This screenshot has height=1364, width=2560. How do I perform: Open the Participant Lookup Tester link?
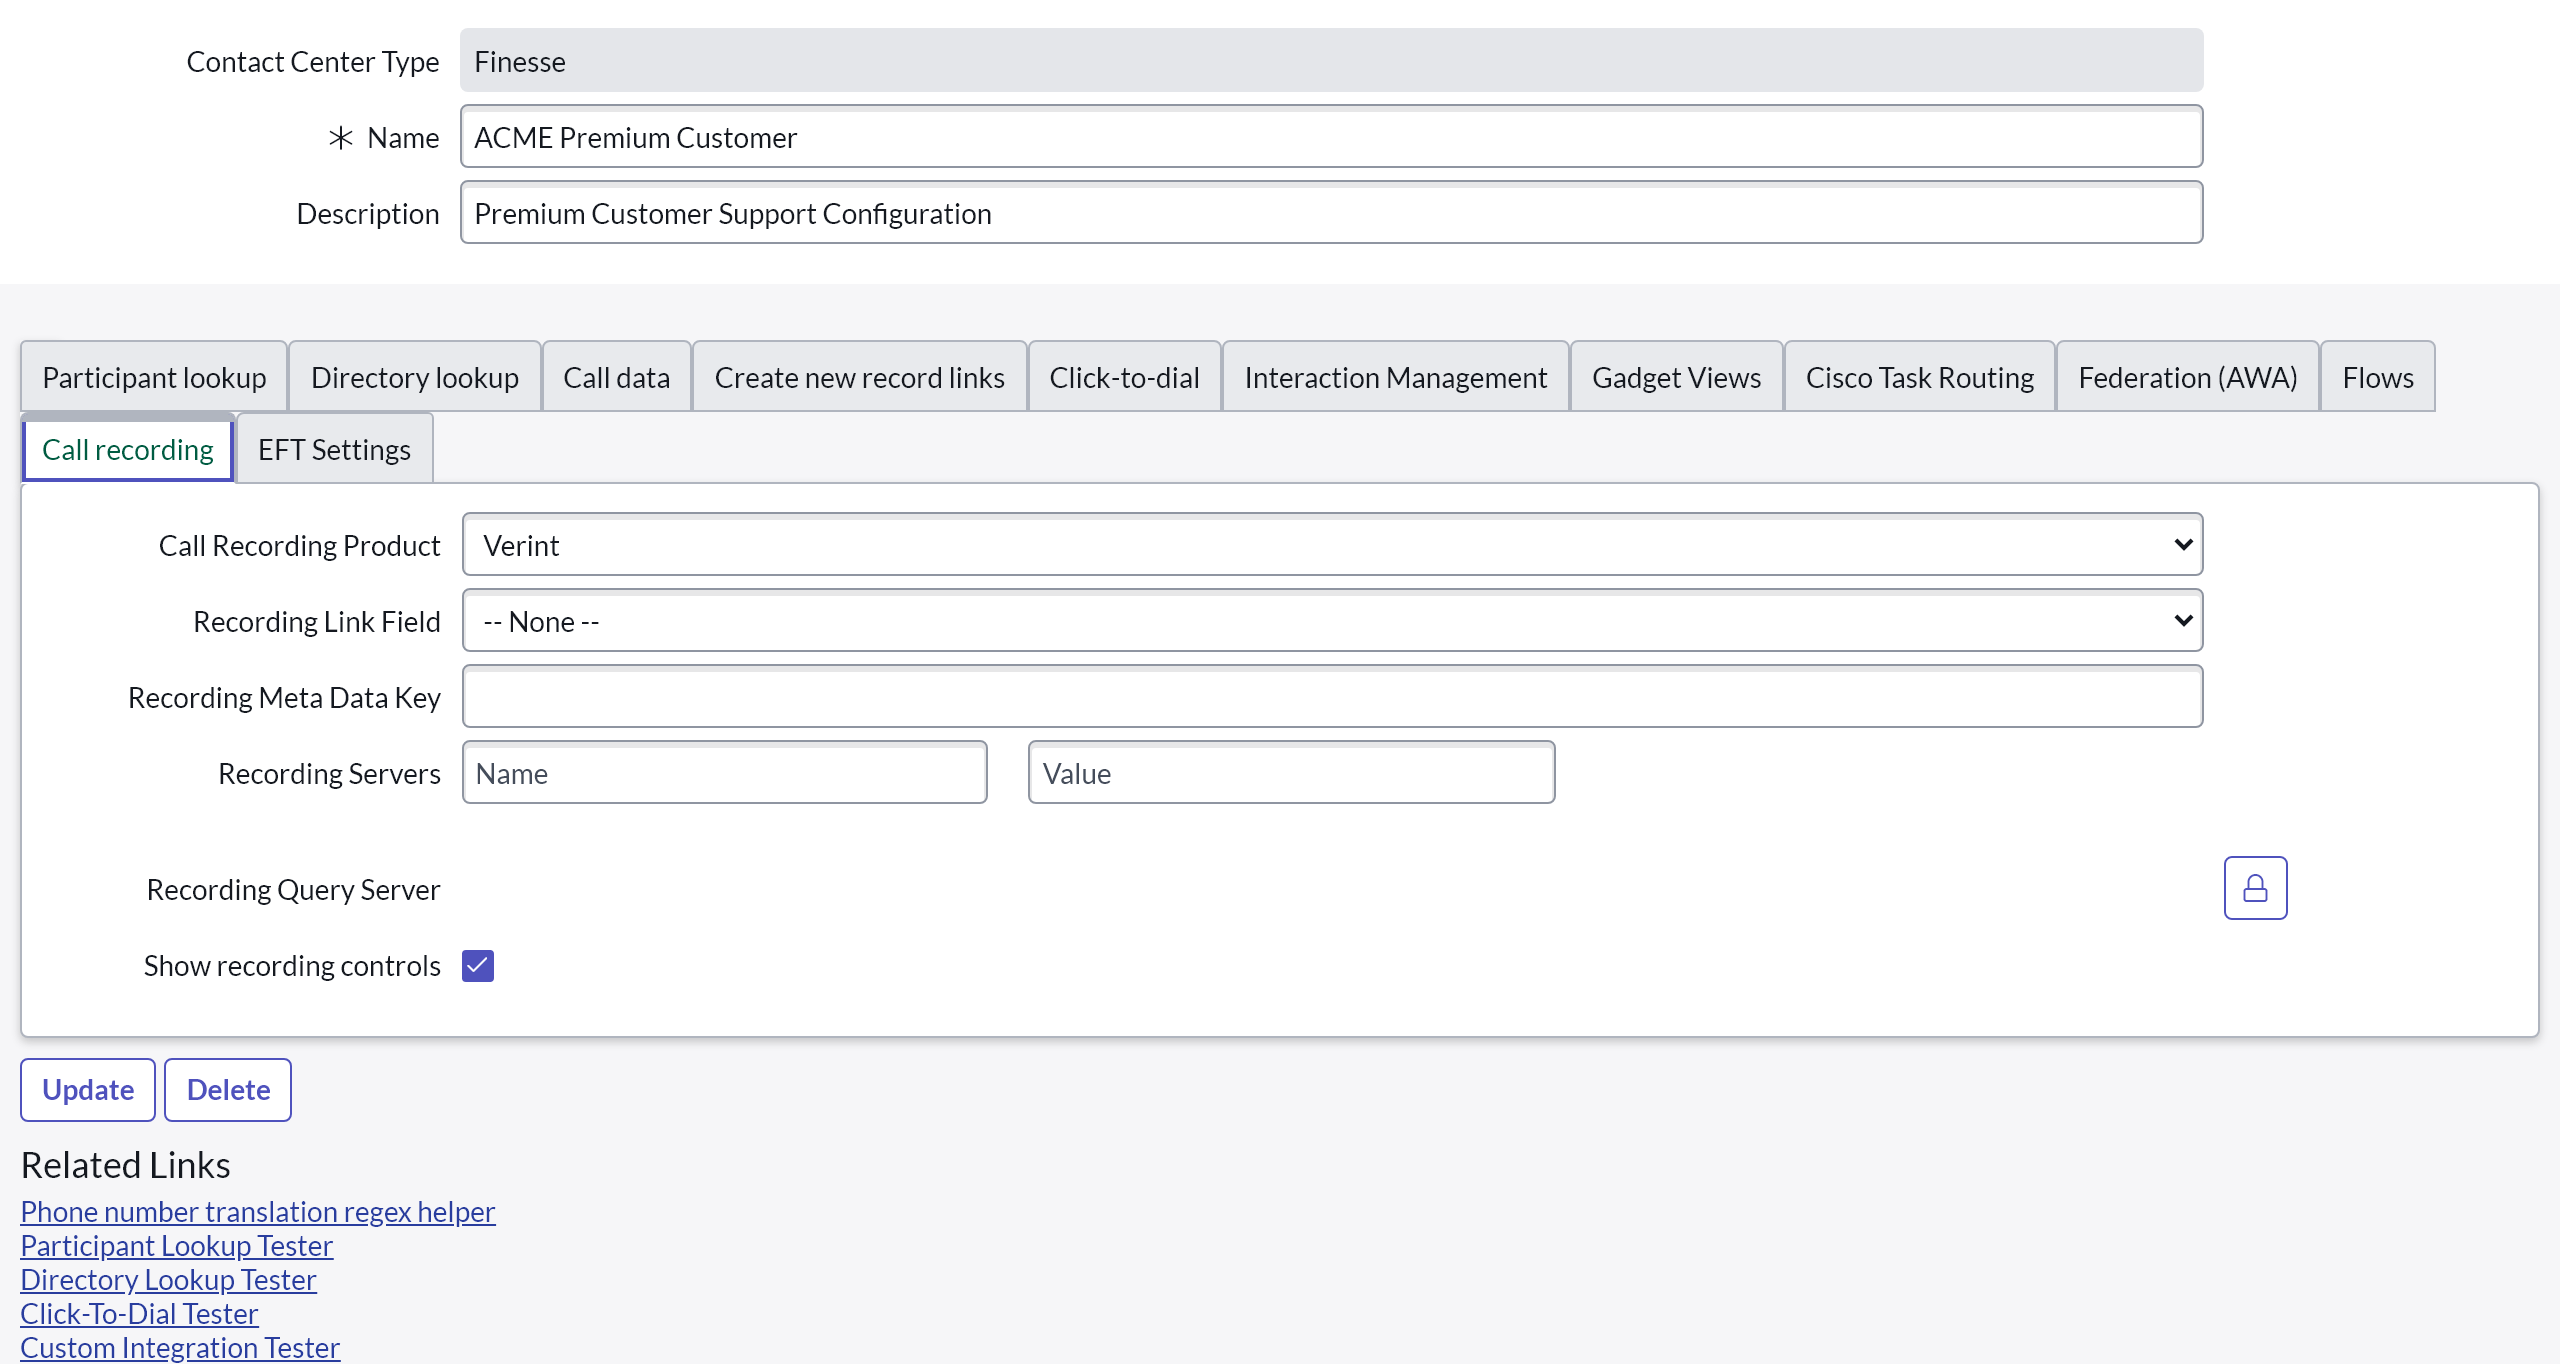click(x=176, y=1246)
